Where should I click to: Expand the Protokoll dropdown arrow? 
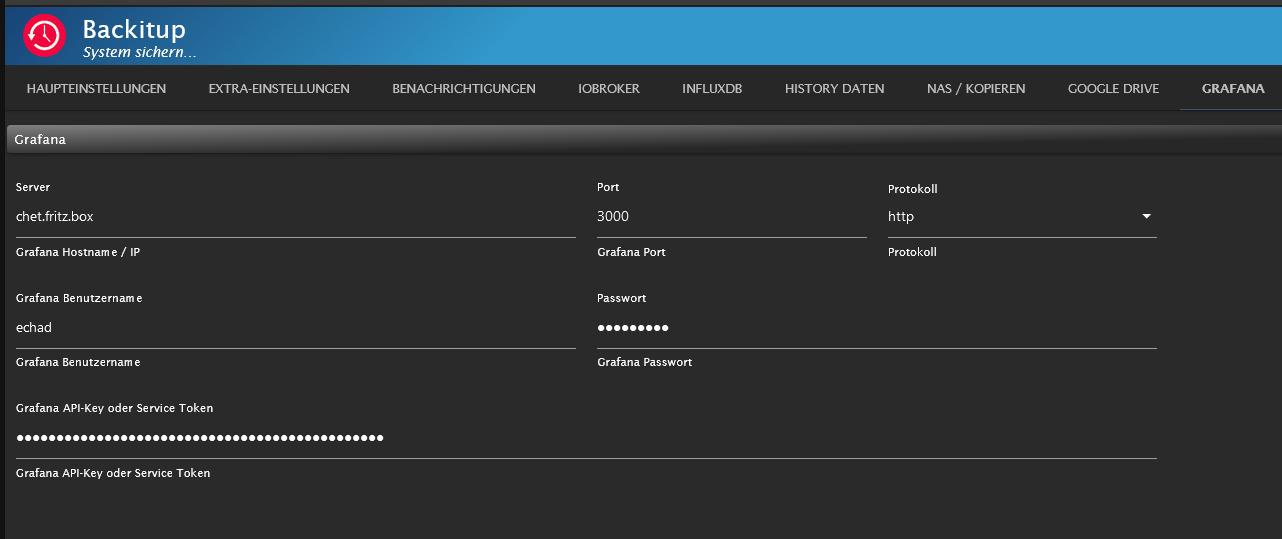[x=1146, y=216]
